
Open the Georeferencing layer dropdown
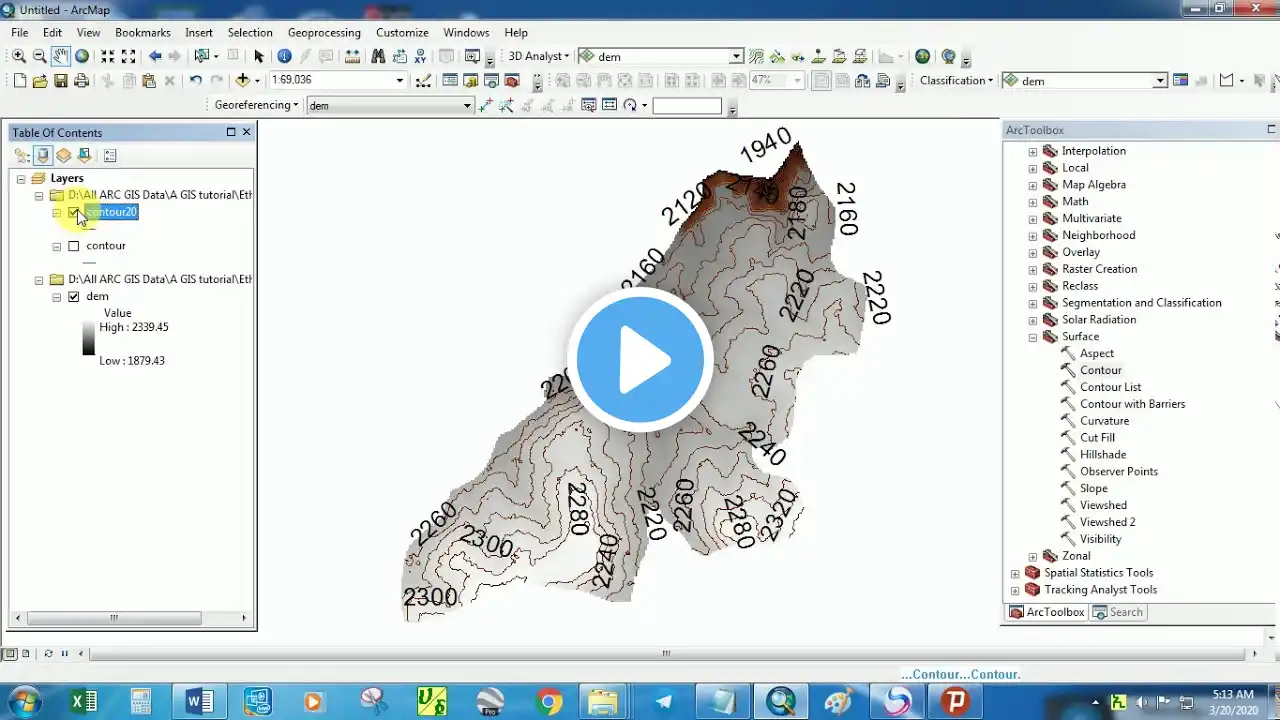click(x=467, y=106)
